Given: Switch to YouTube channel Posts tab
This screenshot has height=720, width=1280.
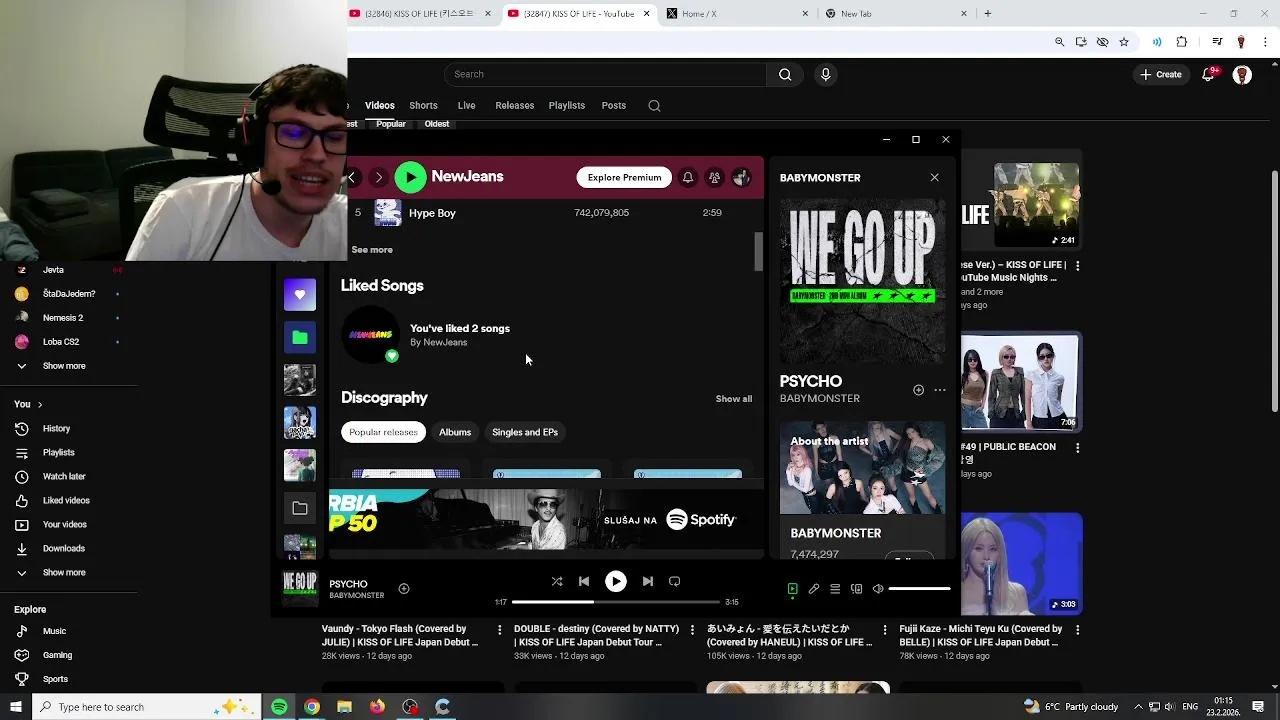Looking at the screenshot, I should pos(614,105).
